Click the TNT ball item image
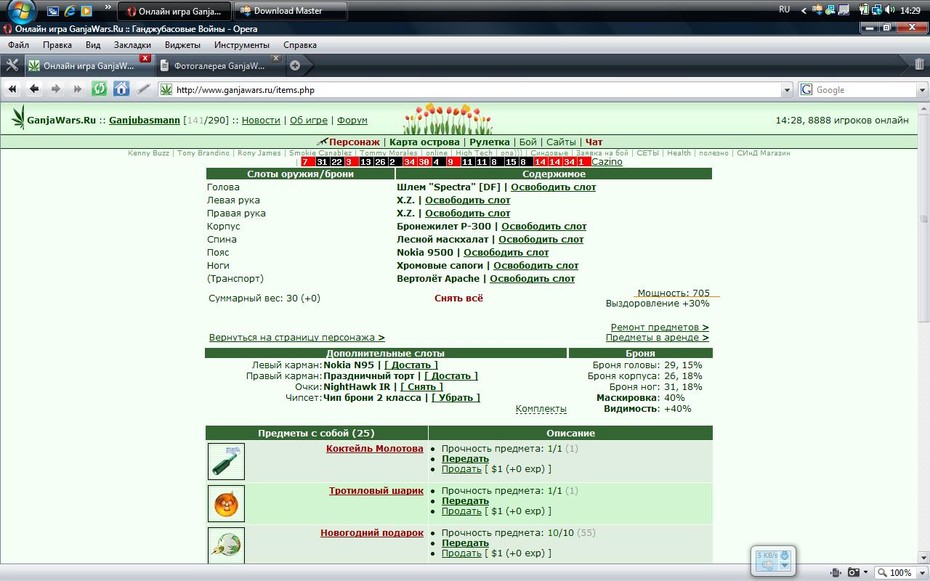The height and width of the screenshot is (581, 930). pos(226,503)
